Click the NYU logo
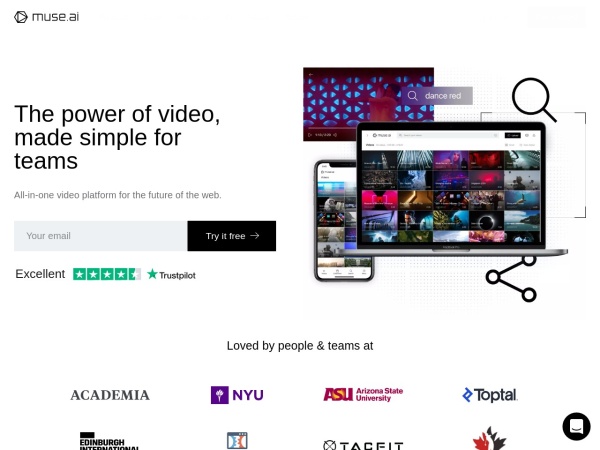This screenshot has height=450, width=600. [x=237, y=395]
